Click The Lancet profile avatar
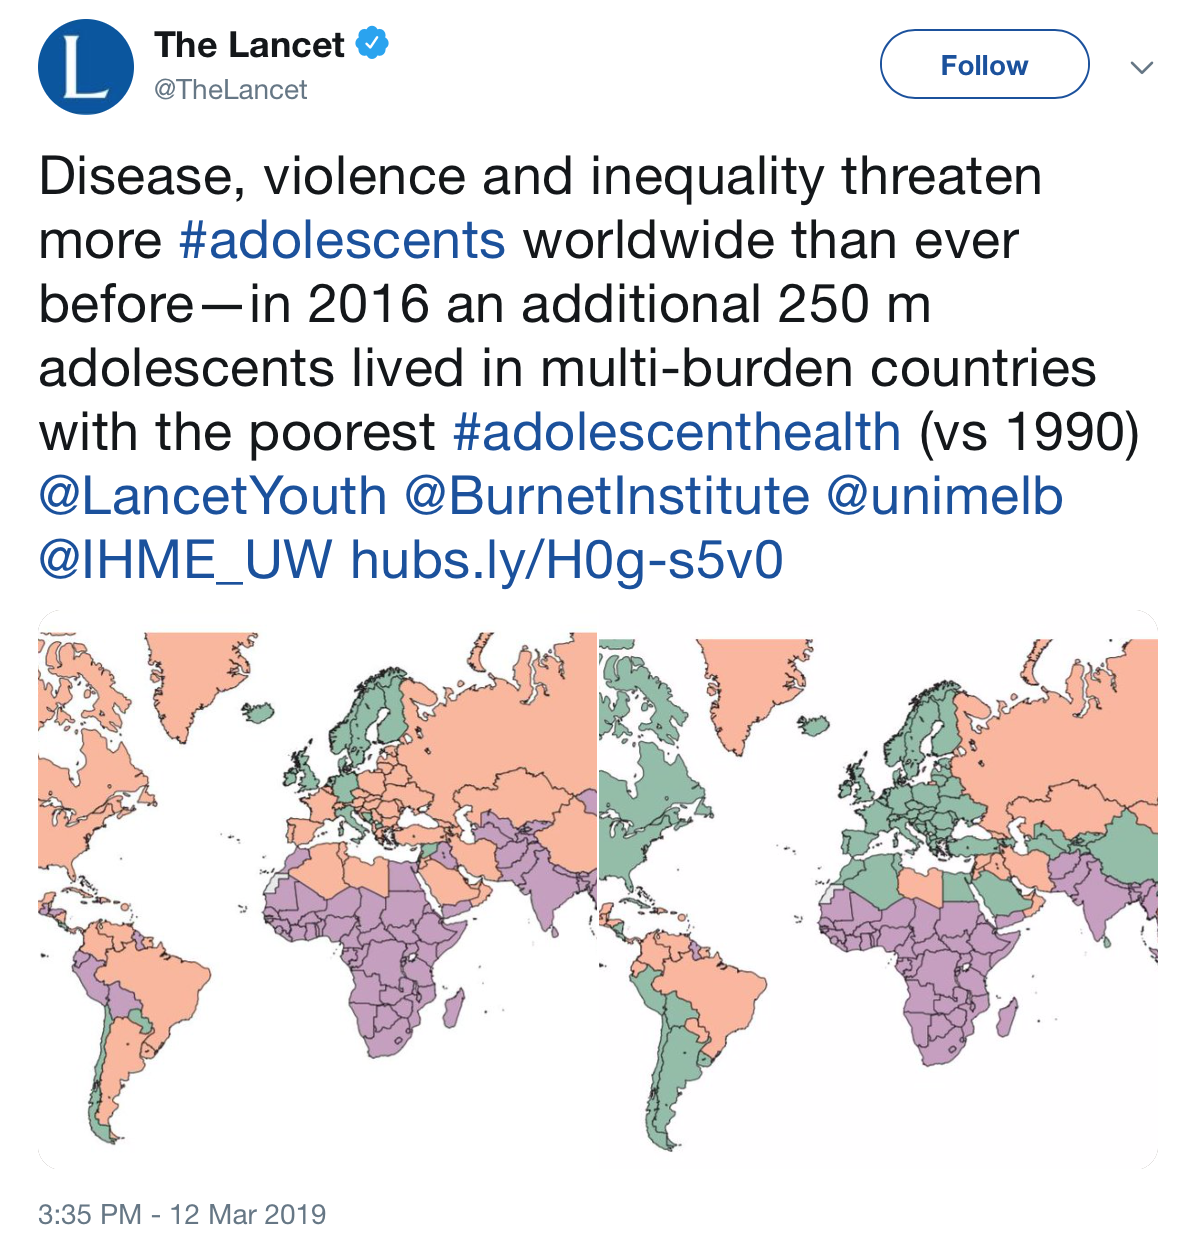This screenshot has width=1188, height=1251. 86,66
